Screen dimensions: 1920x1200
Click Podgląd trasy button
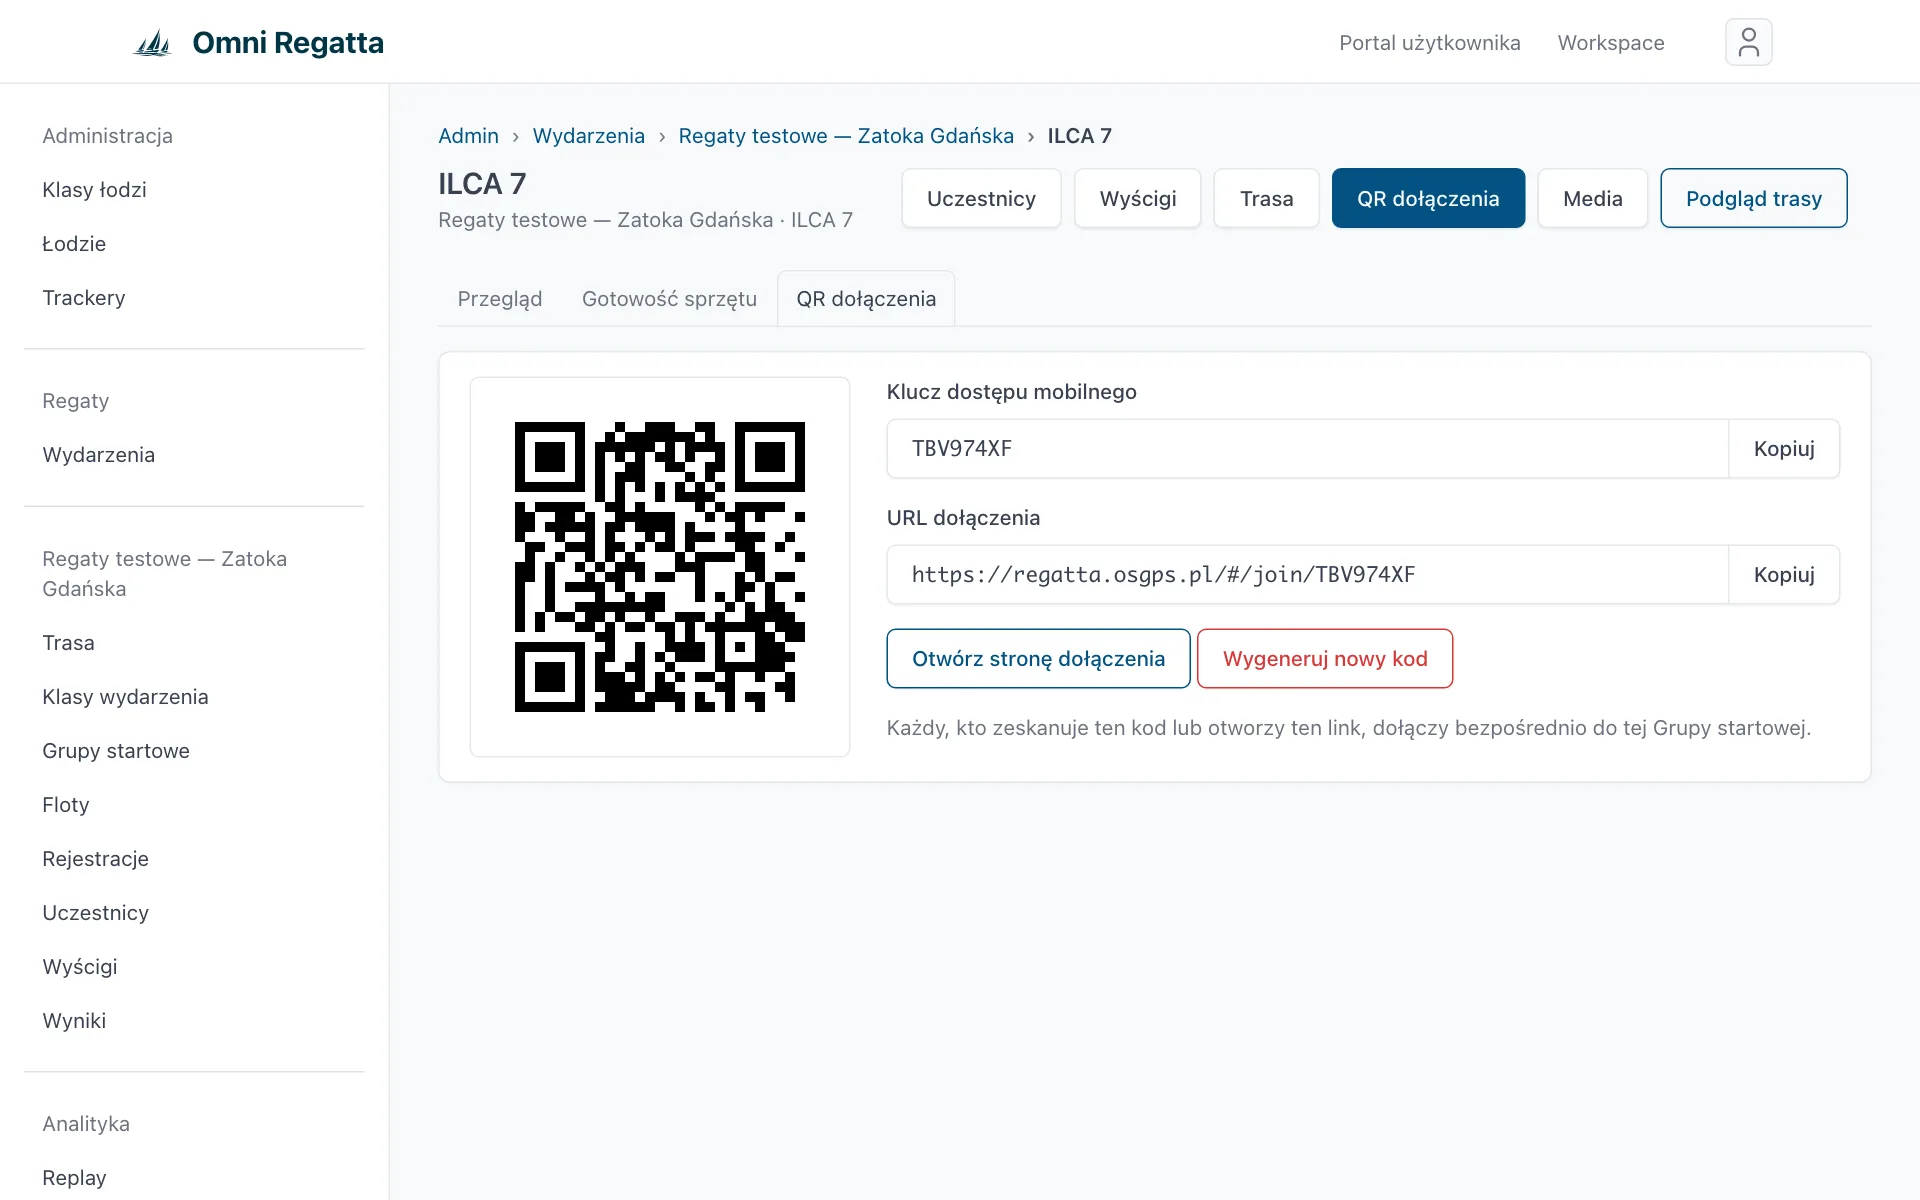pyautogui.click(x=1753, y=198)
